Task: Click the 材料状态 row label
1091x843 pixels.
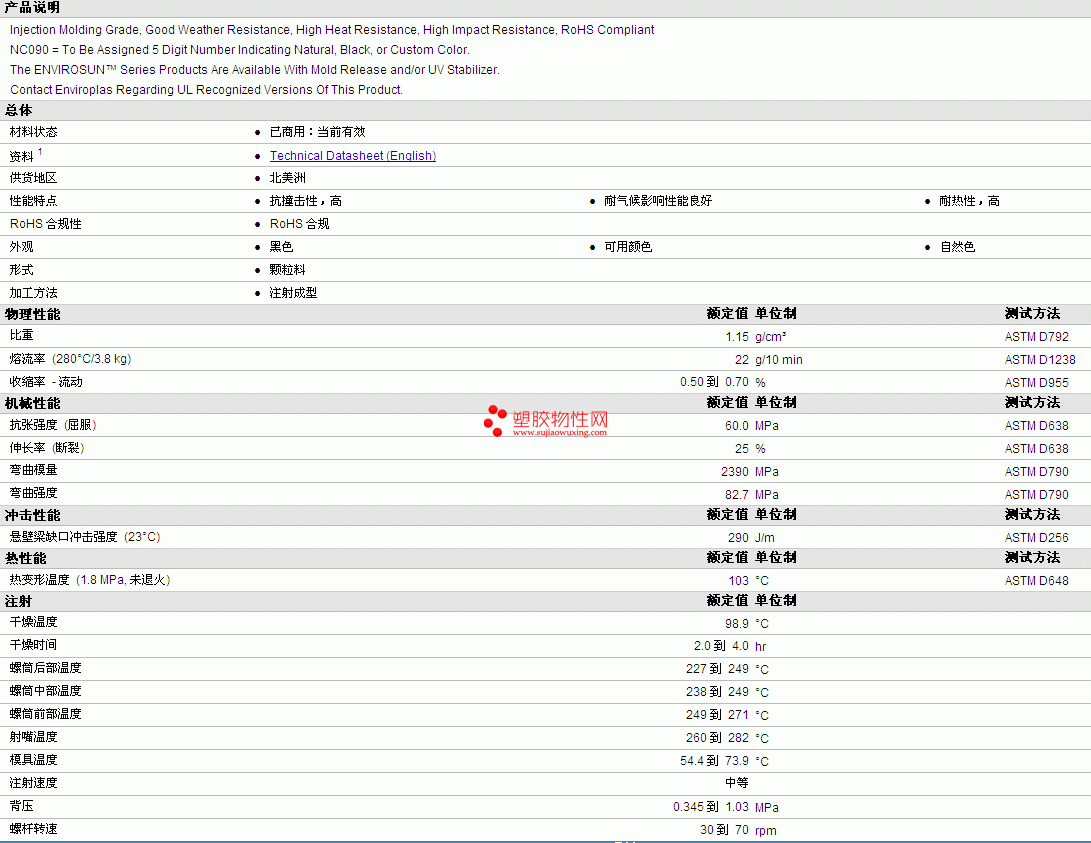Action: point(33,132)
